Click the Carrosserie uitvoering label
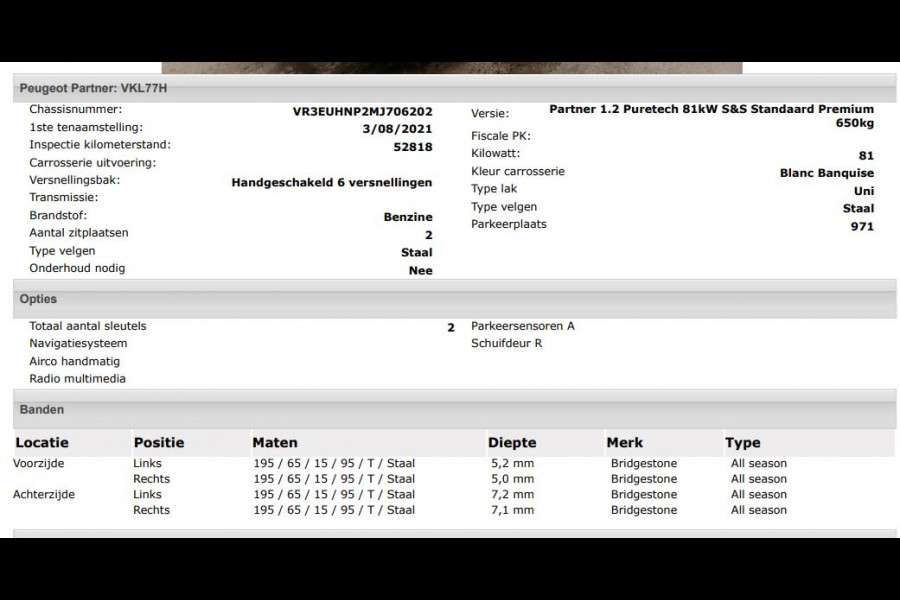The width and height of the screenshot is (900, 600). 92,162
